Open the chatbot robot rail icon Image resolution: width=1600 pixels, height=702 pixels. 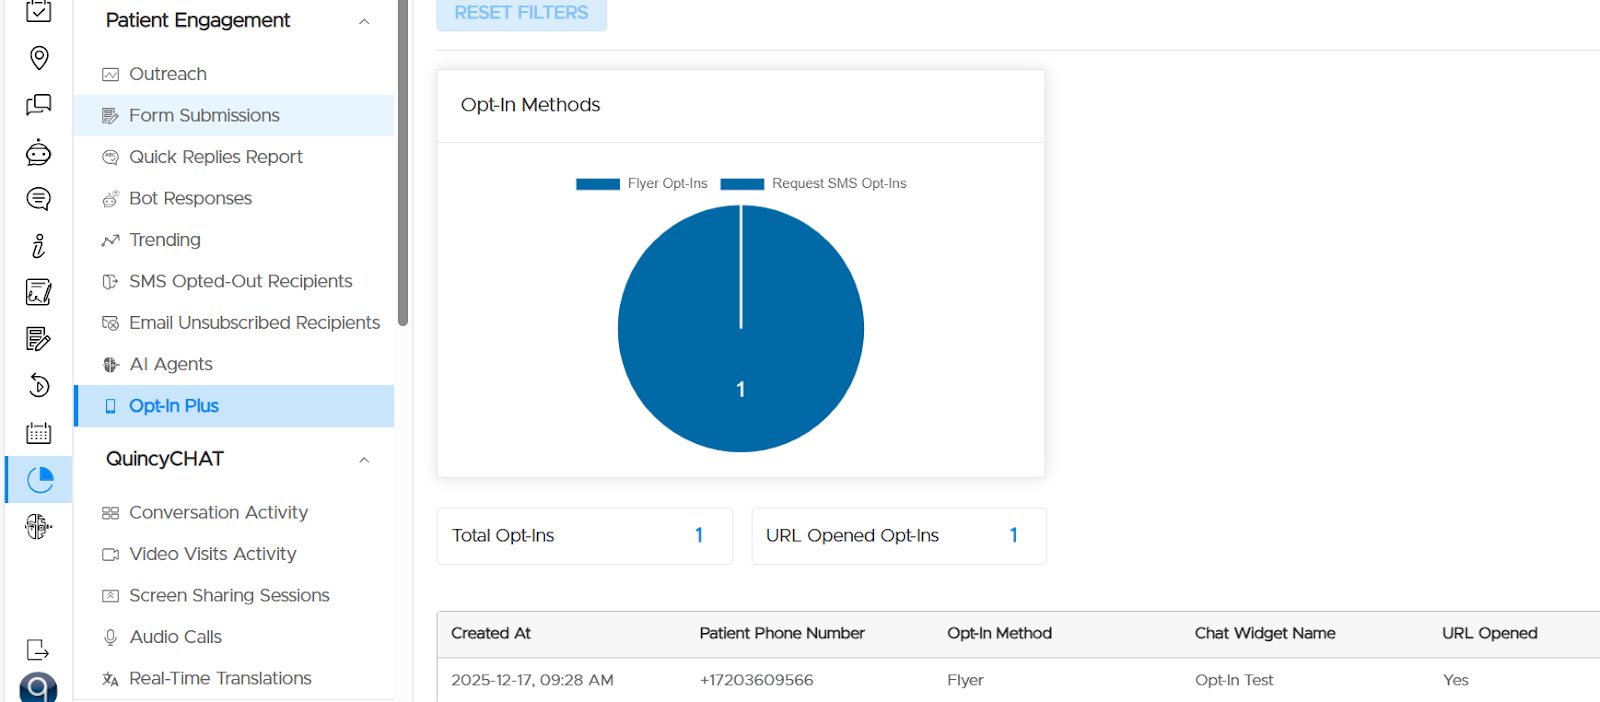click(x=38, y=152)
